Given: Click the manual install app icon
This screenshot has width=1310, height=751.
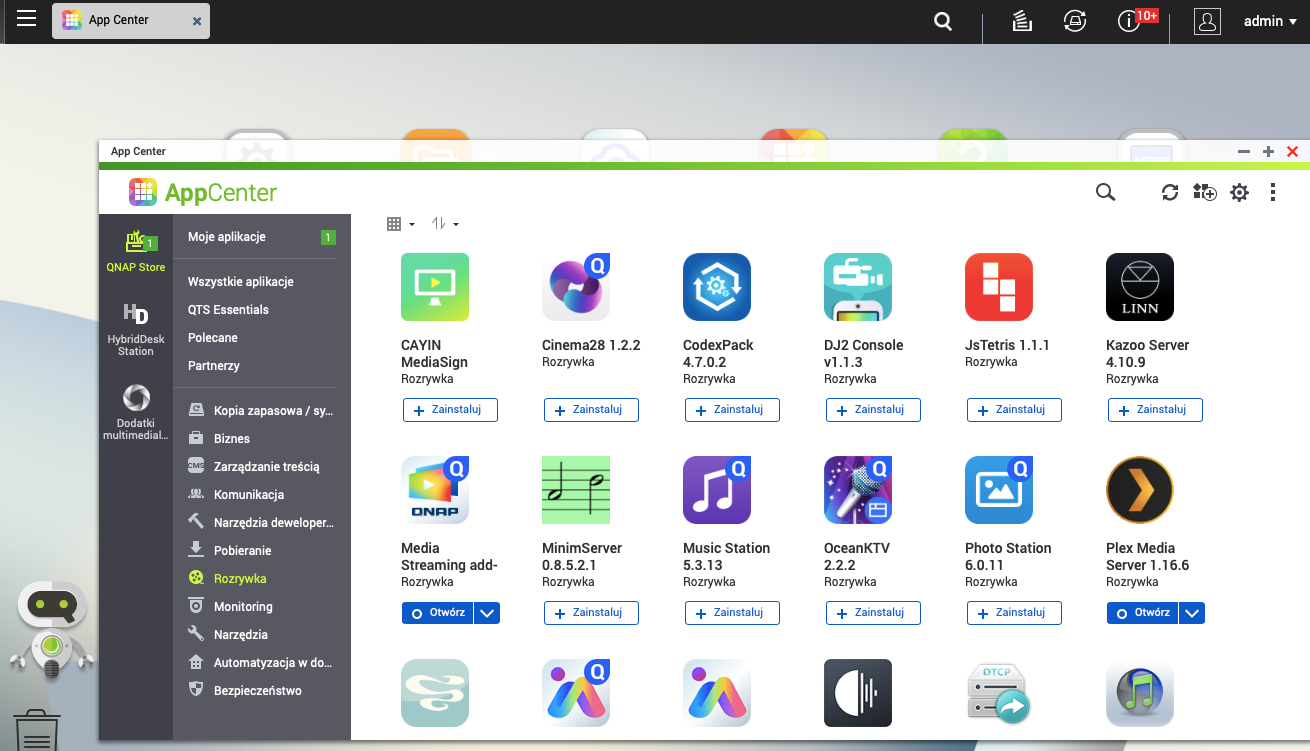Looking at the screenshot, I should (1205, 192).
